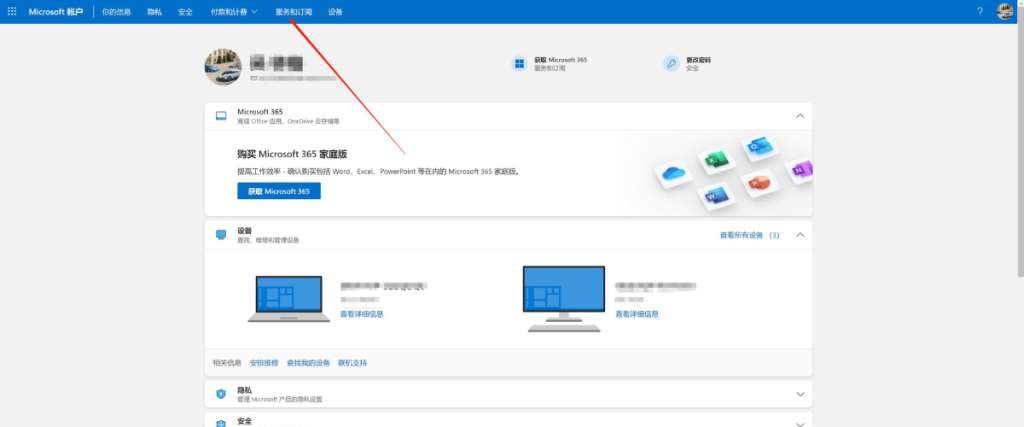This screenshot has height=427, width=1024.
Task: Click the 隐私 shield icon
Action: (x=221, y=394)
